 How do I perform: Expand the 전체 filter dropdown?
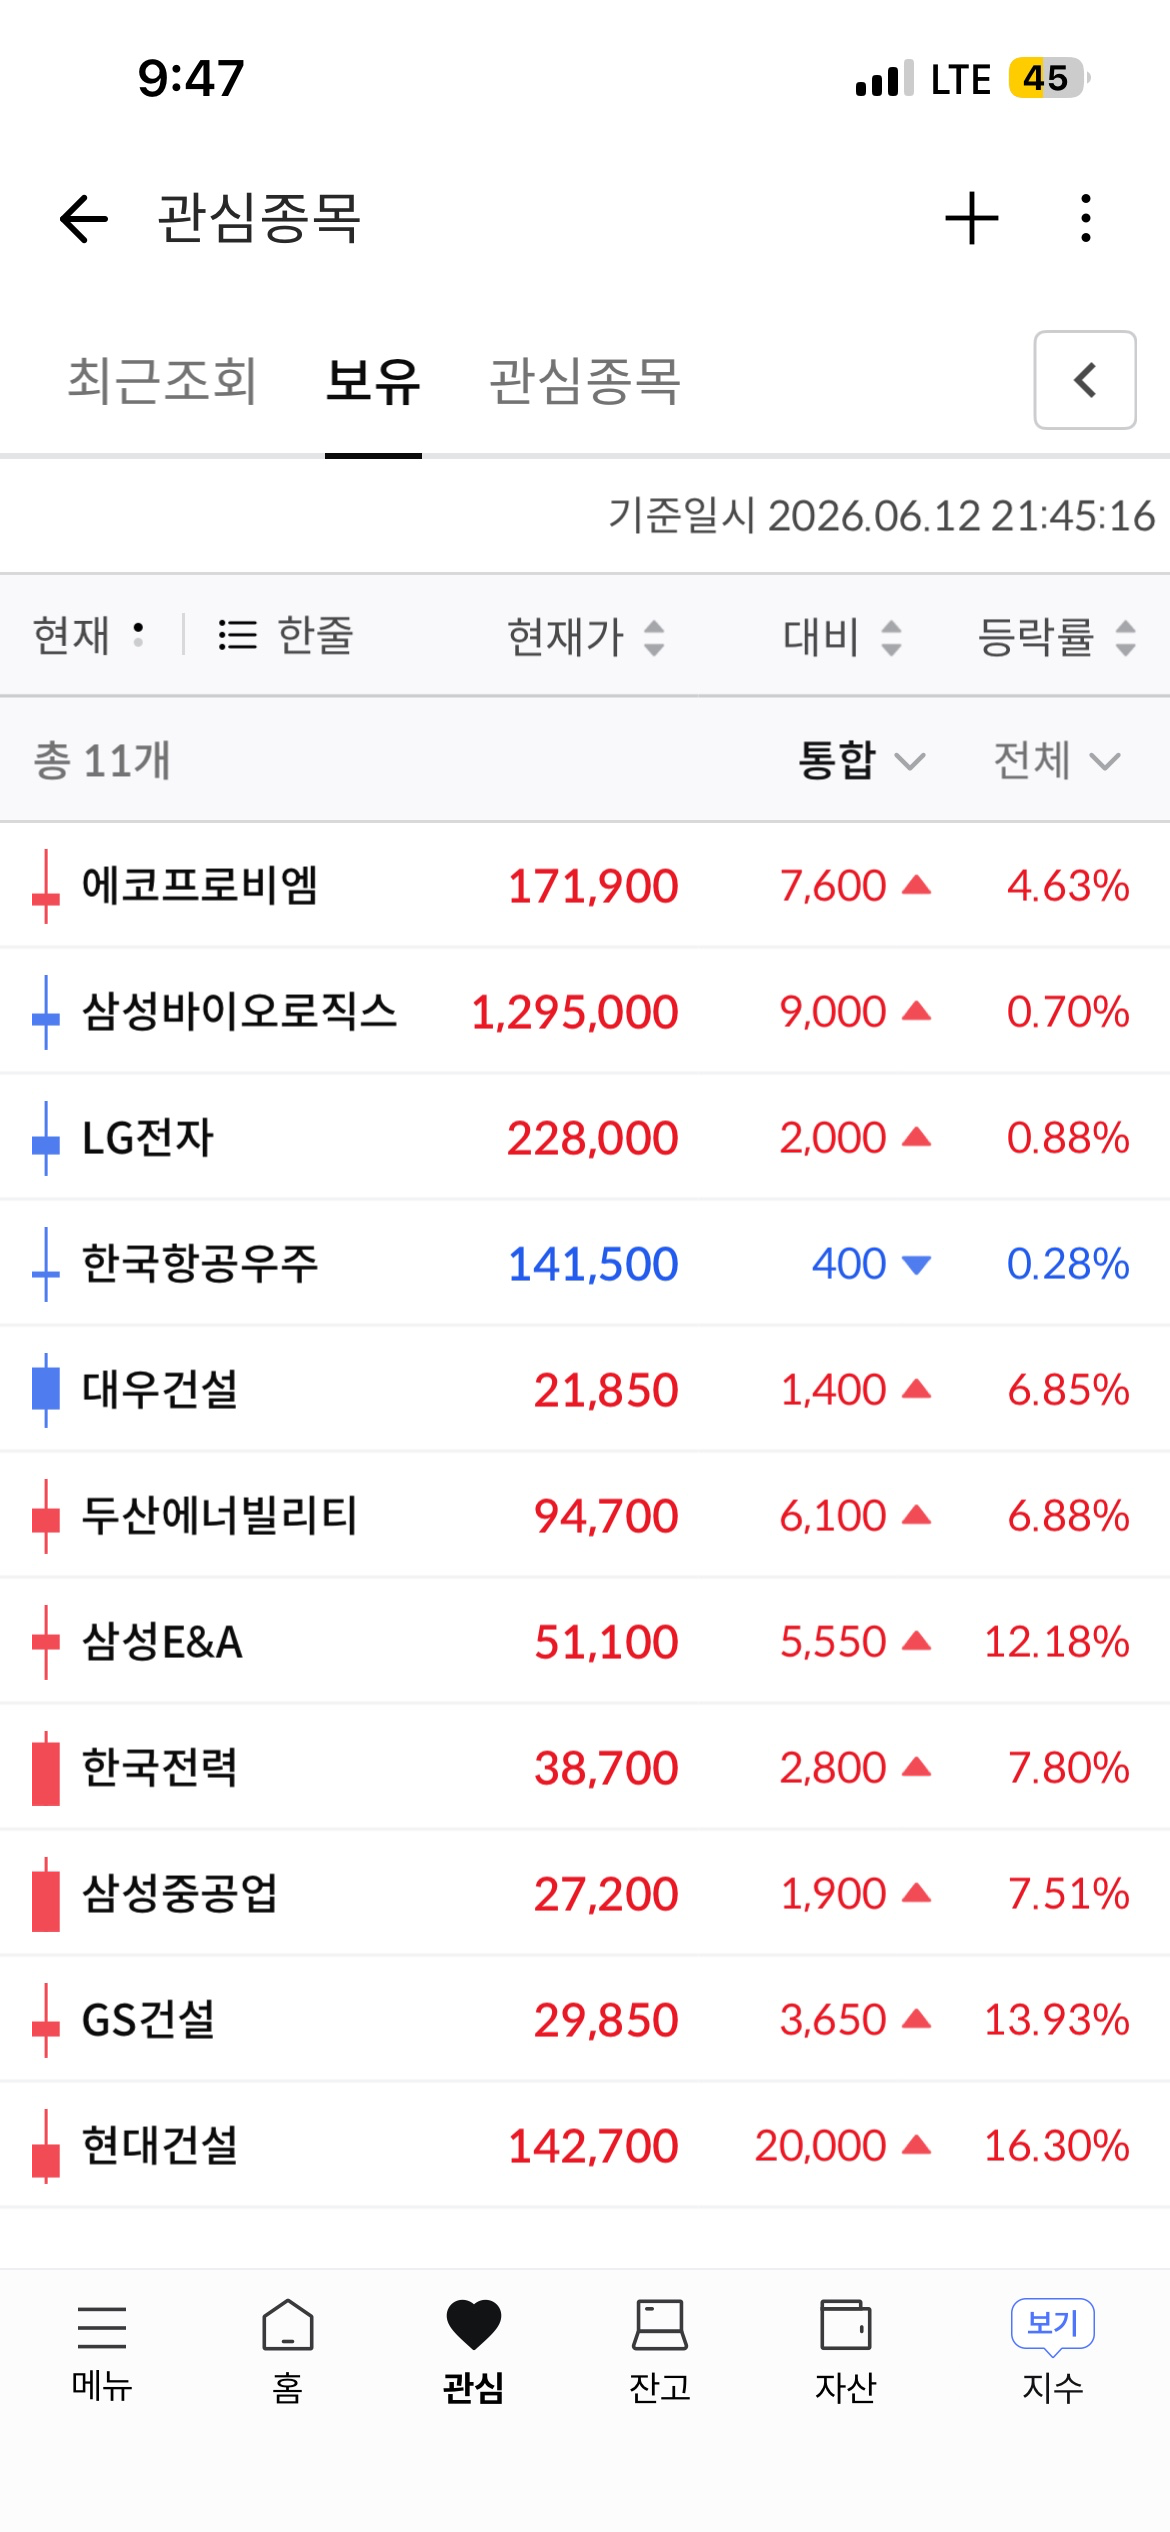pyautogui.click(x=1057, y=760)
